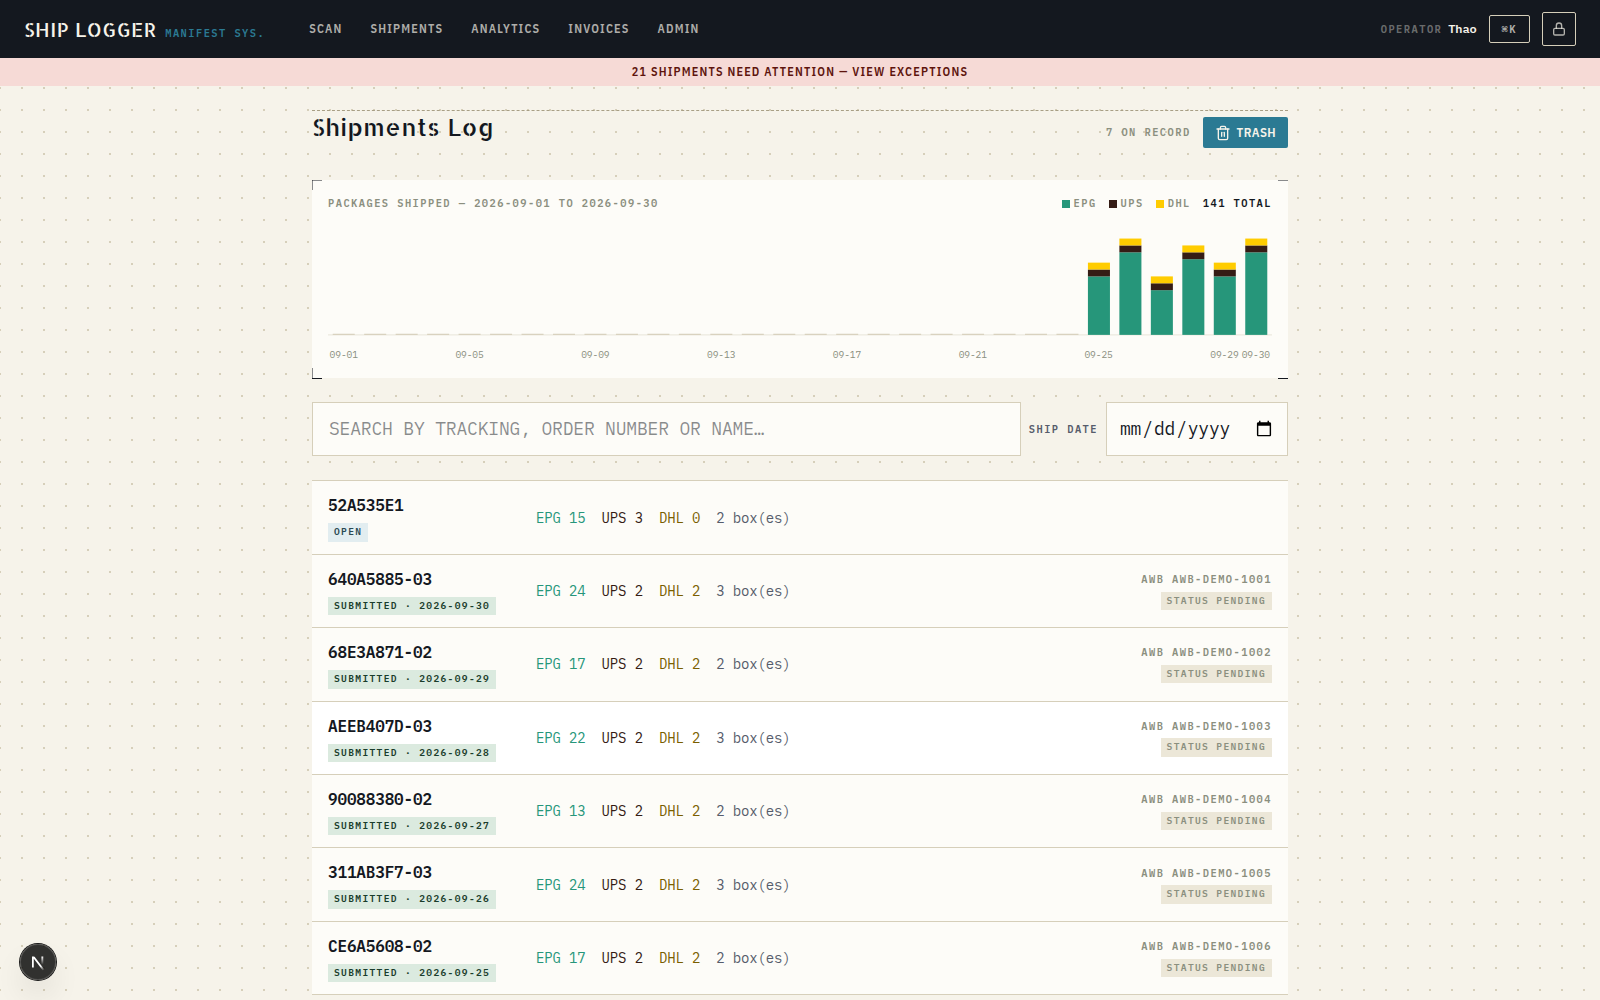This screenshot has height=1000, width=1600.
Task: Click AWB-DEMO-1005 airway bill label
Action: point(1206,874)
